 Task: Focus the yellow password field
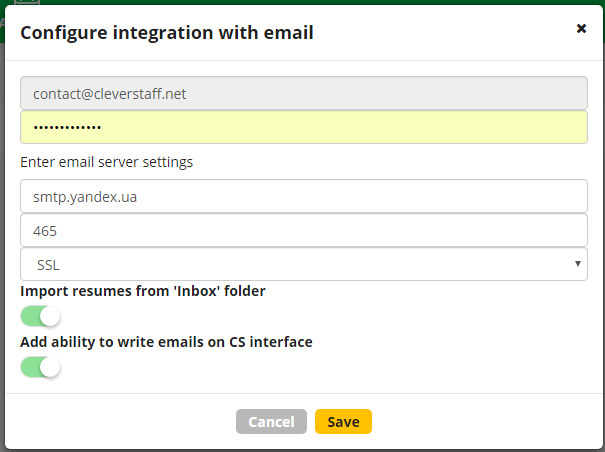[x=304, y=127]
